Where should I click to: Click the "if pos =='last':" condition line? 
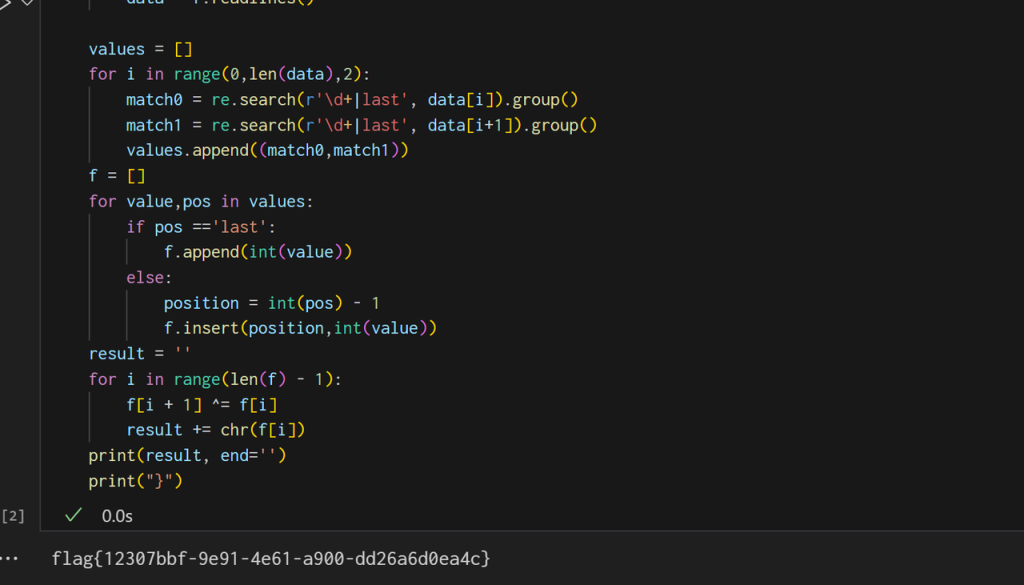[x=200, y=226]
